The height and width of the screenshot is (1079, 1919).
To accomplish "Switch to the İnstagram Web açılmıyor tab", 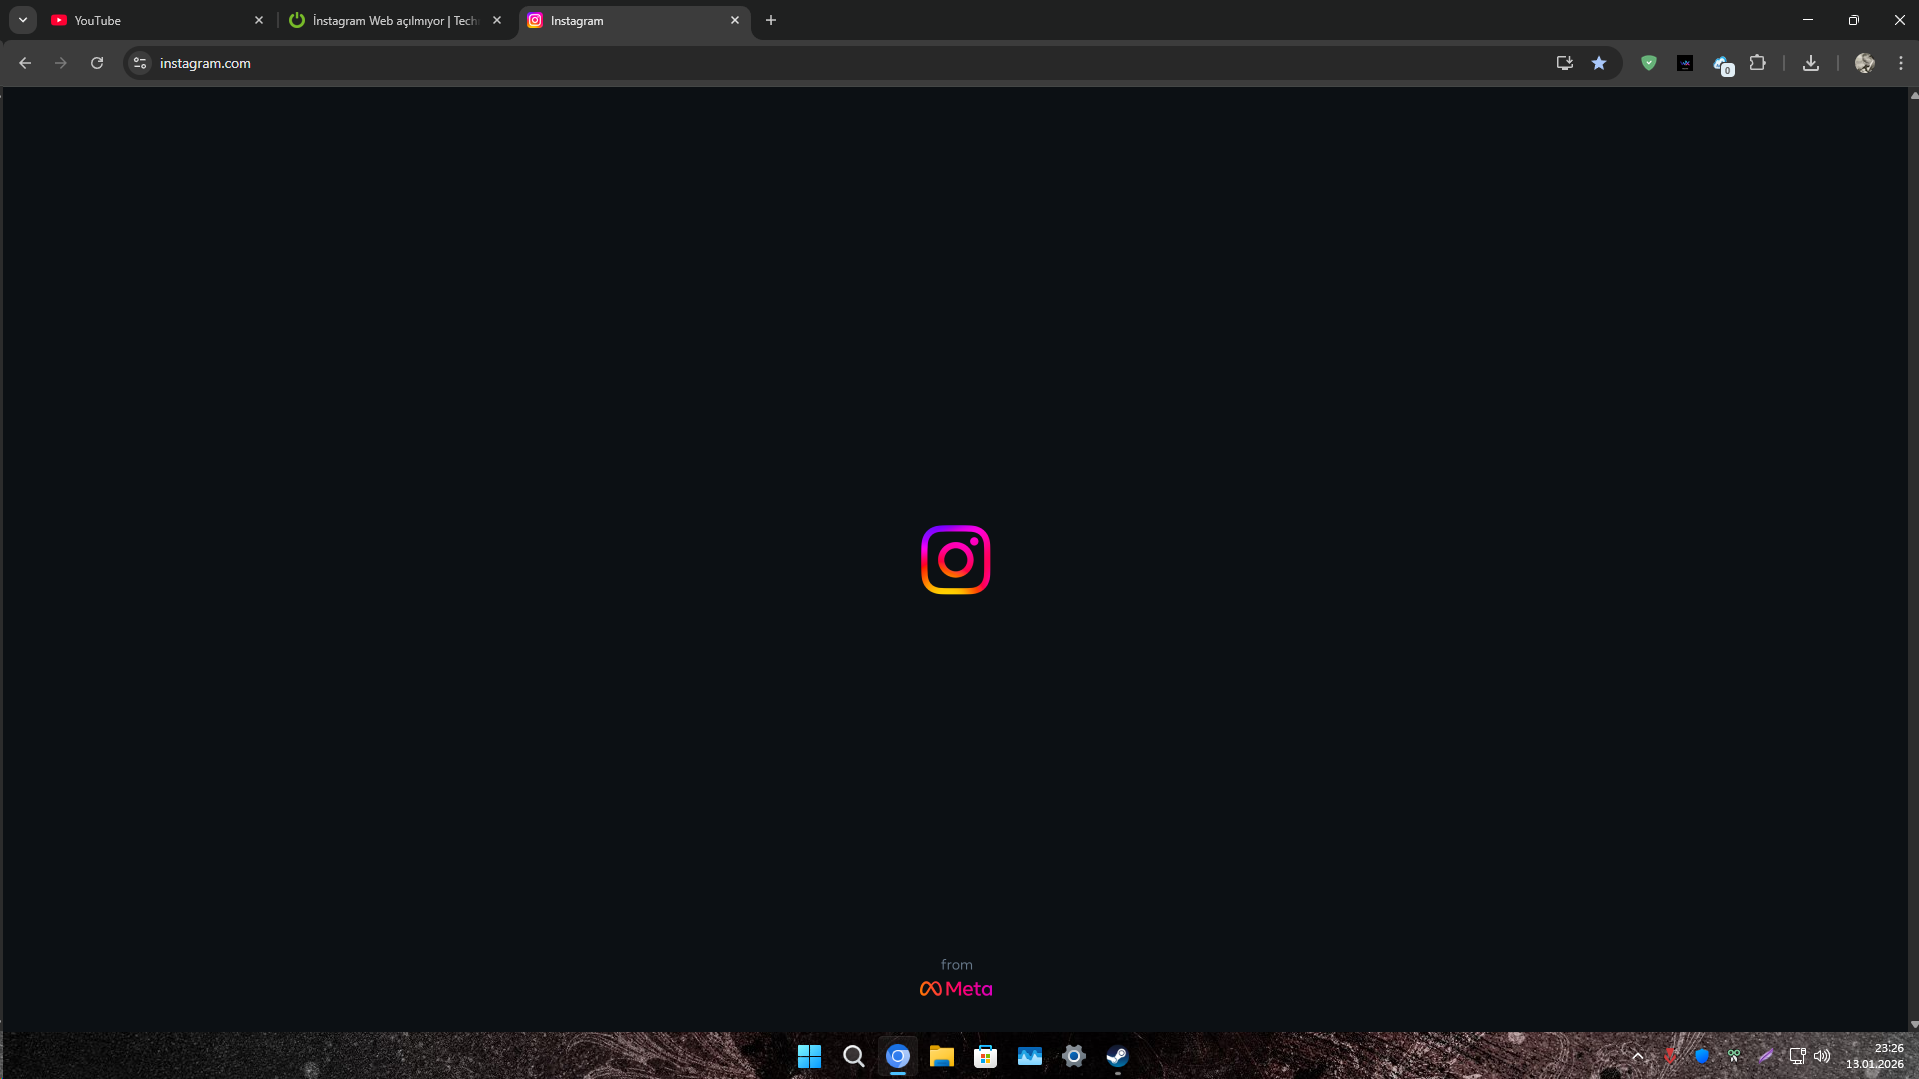I will pos(395,20).
